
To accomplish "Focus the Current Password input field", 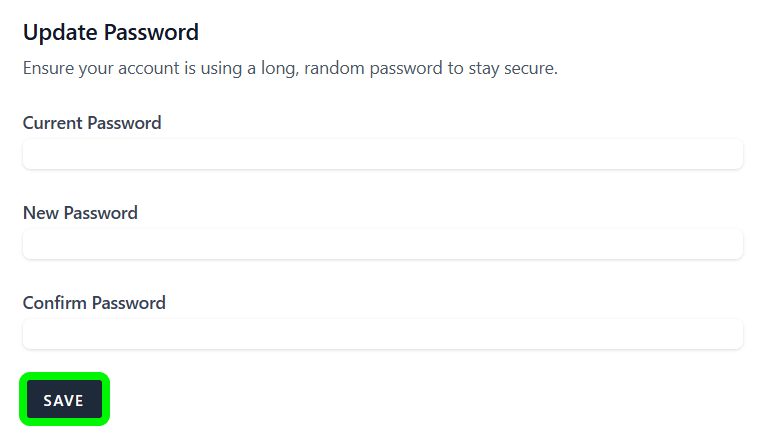I will click(382, 154).
